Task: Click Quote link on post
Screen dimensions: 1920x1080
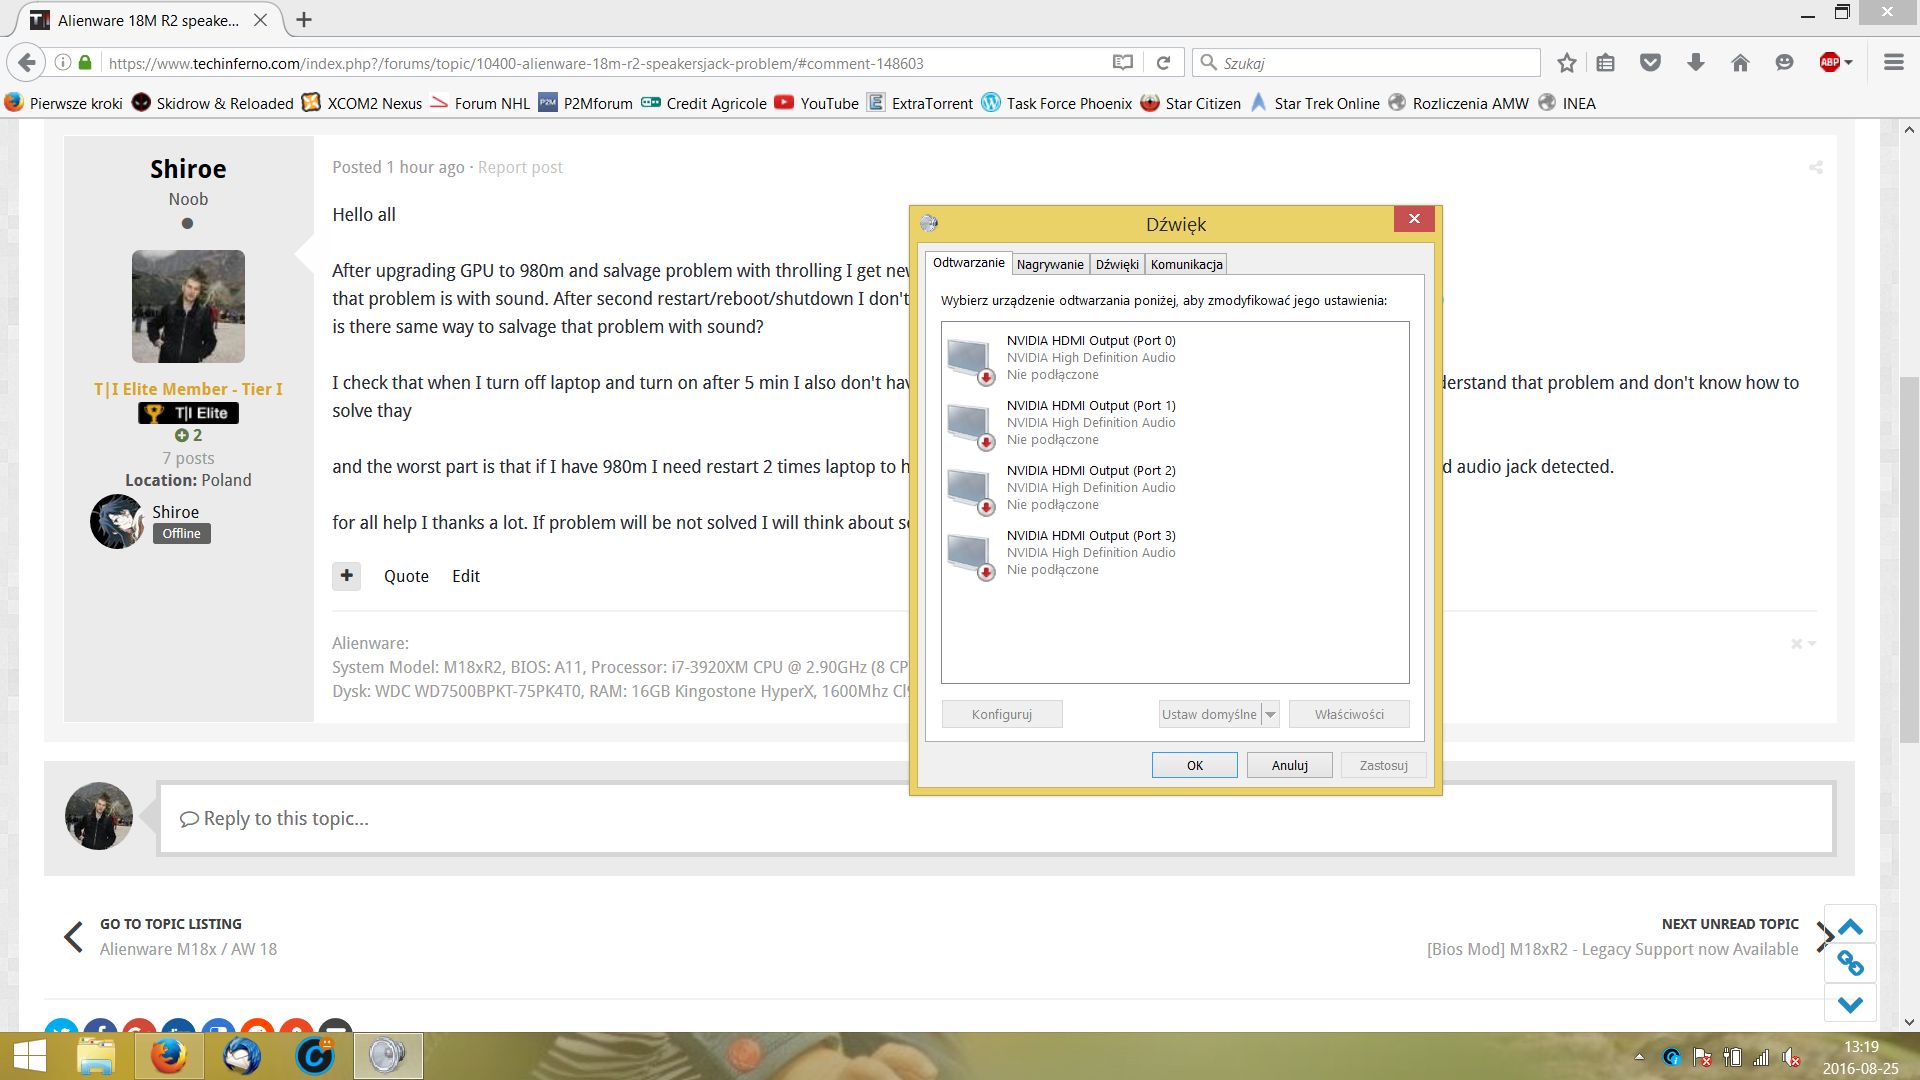Action: (406, 576)
